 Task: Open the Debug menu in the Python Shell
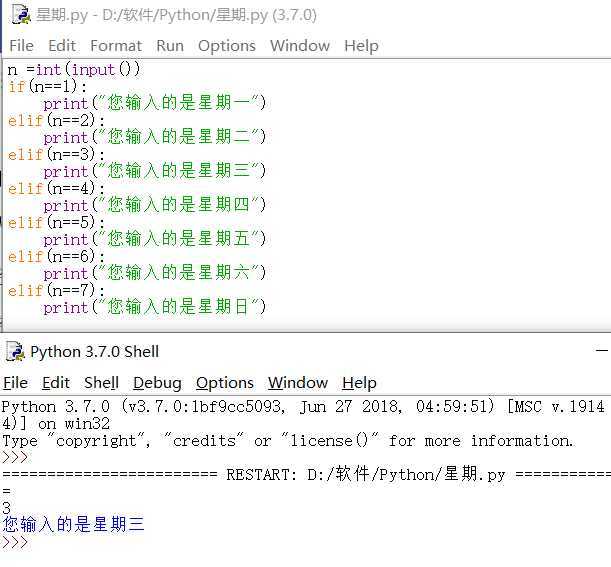point(157,383)
